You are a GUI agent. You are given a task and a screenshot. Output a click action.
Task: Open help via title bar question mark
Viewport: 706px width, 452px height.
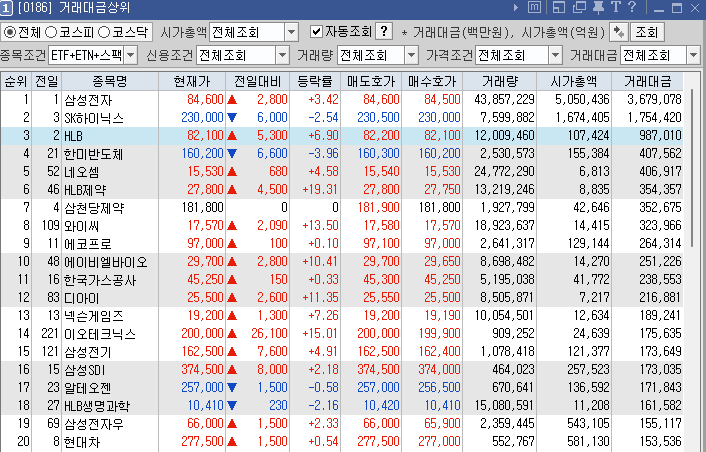coord(632,7)
